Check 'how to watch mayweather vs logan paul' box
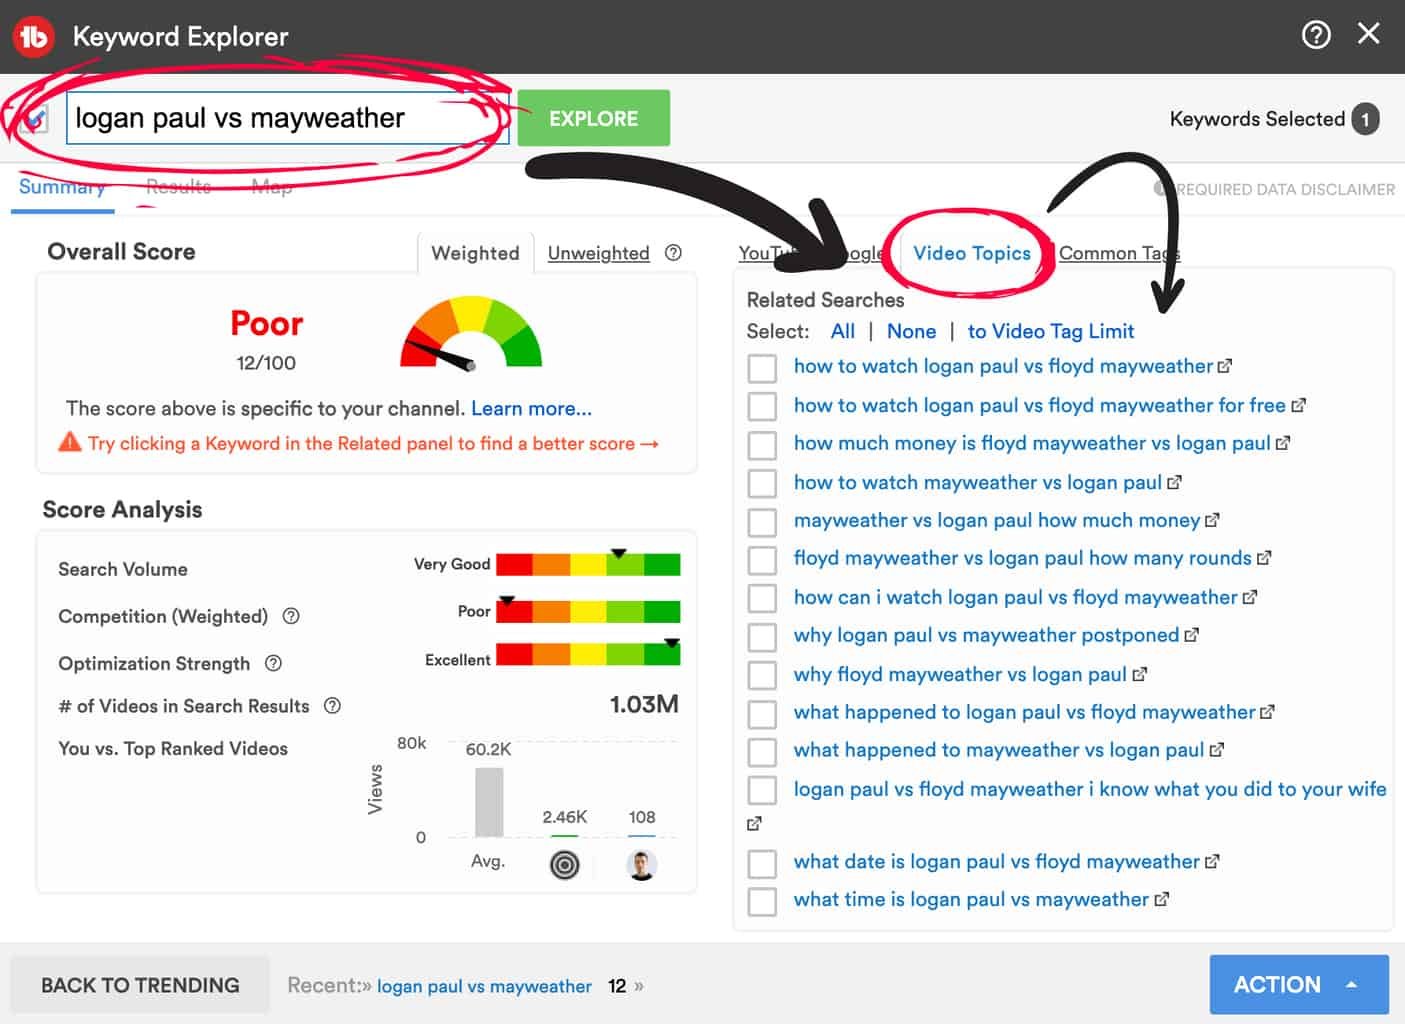Image resolution: width=1405 pixels, height=1024 pixels. click(762, 483)
